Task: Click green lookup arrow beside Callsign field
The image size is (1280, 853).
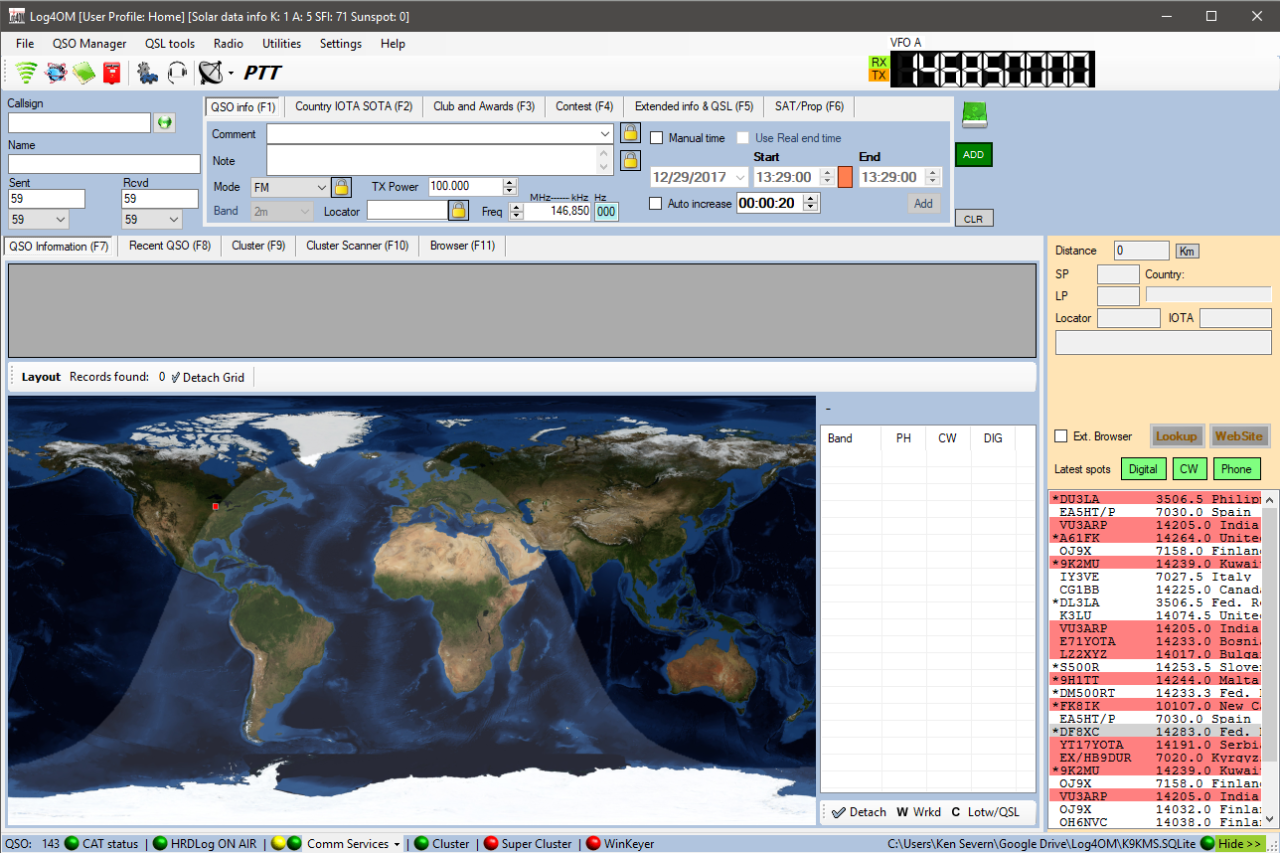Action: click(x=164, y=122)
